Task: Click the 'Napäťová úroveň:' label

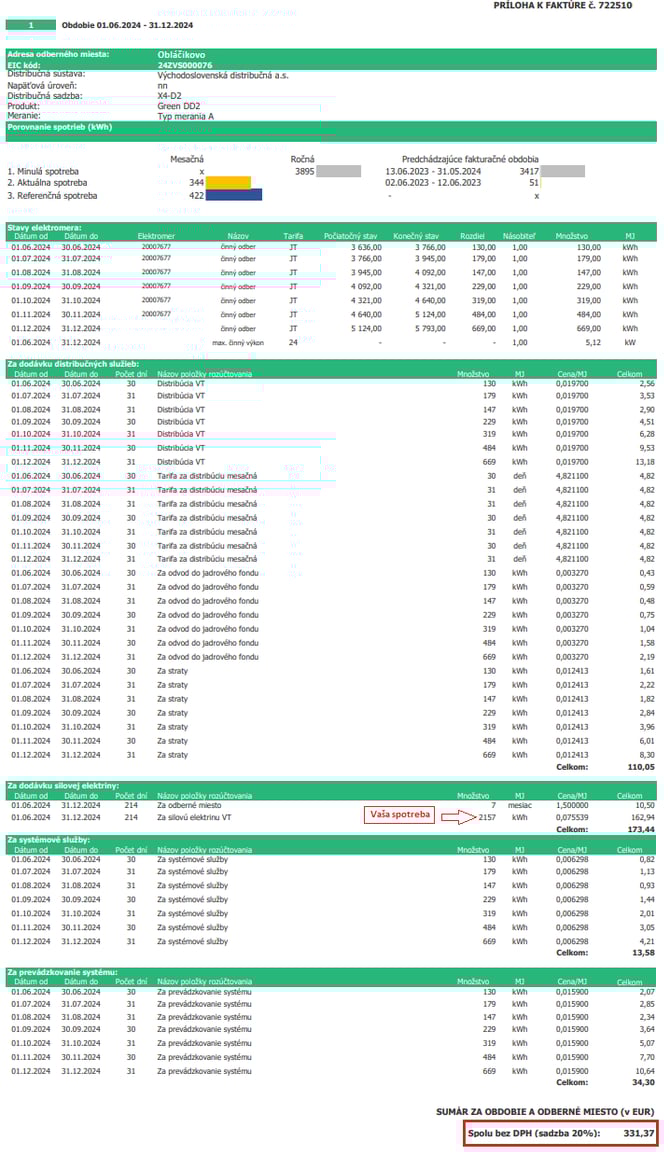Action: point(42,86)
